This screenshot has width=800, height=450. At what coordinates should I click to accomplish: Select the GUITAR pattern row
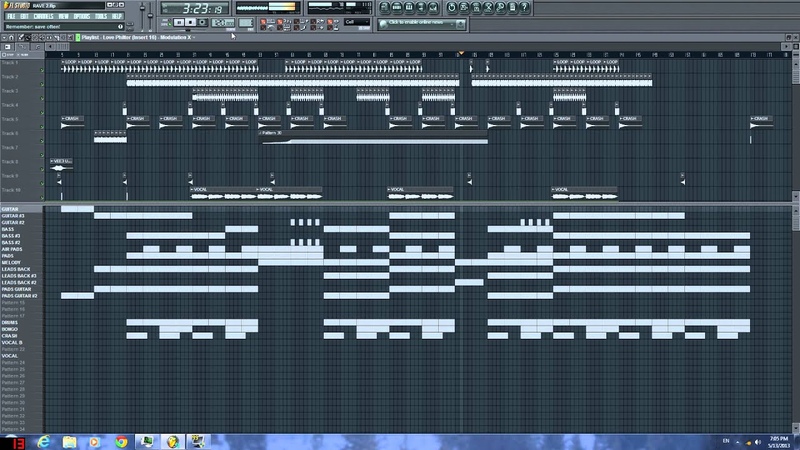21,209
